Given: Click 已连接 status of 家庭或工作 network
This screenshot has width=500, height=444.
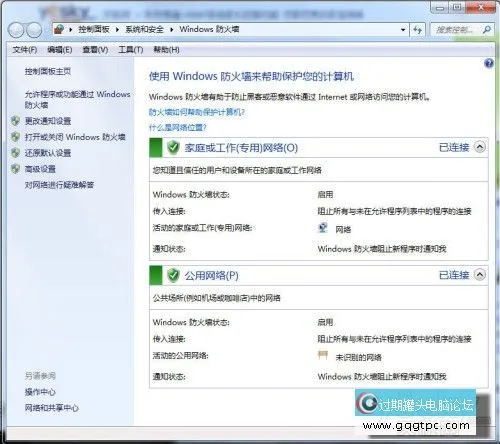Looking at the screenshot, I should click(454, 147).
